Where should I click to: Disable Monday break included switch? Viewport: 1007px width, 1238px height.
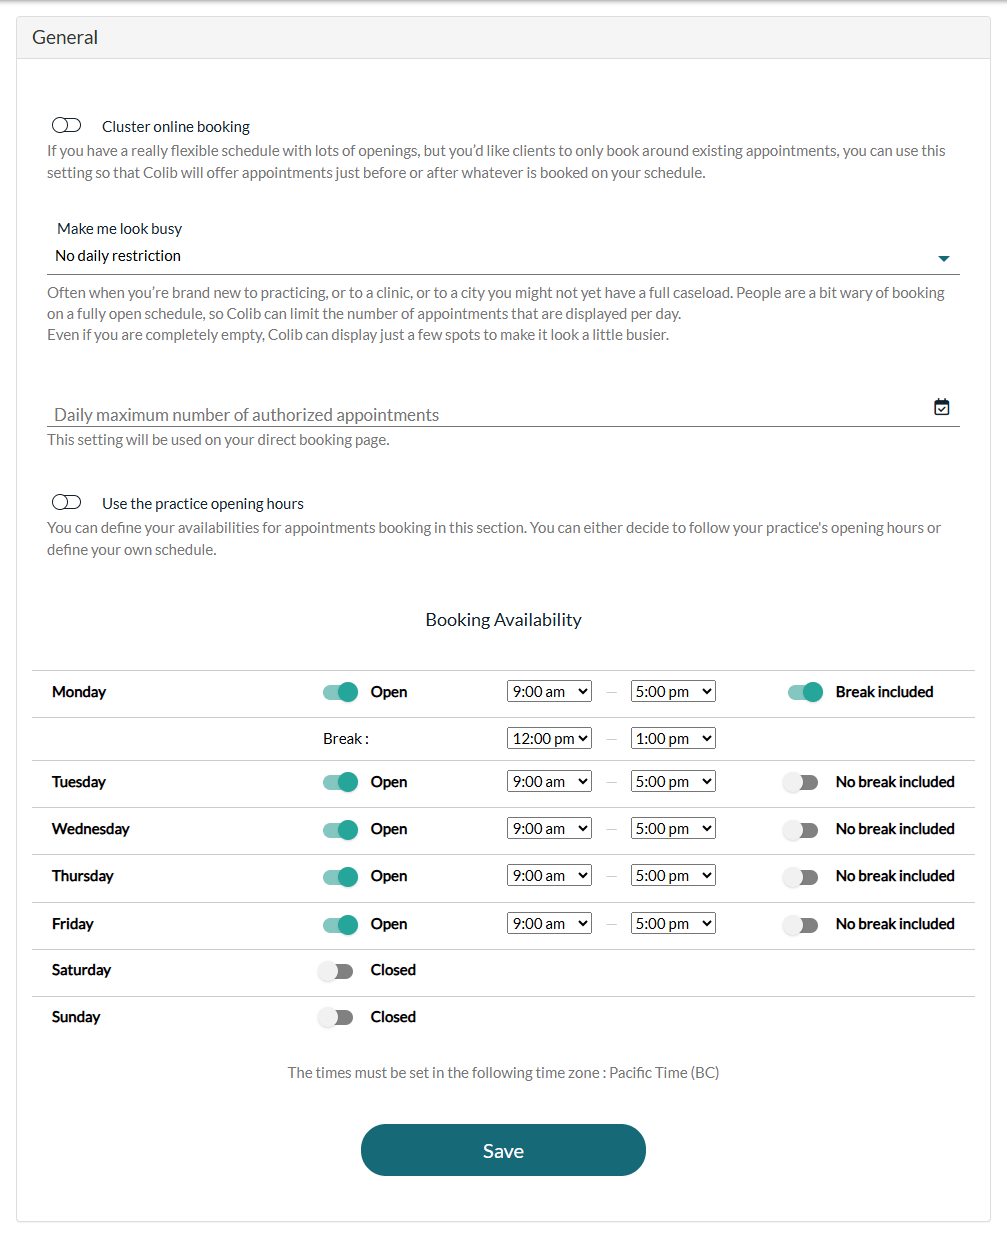click(805, 692)
